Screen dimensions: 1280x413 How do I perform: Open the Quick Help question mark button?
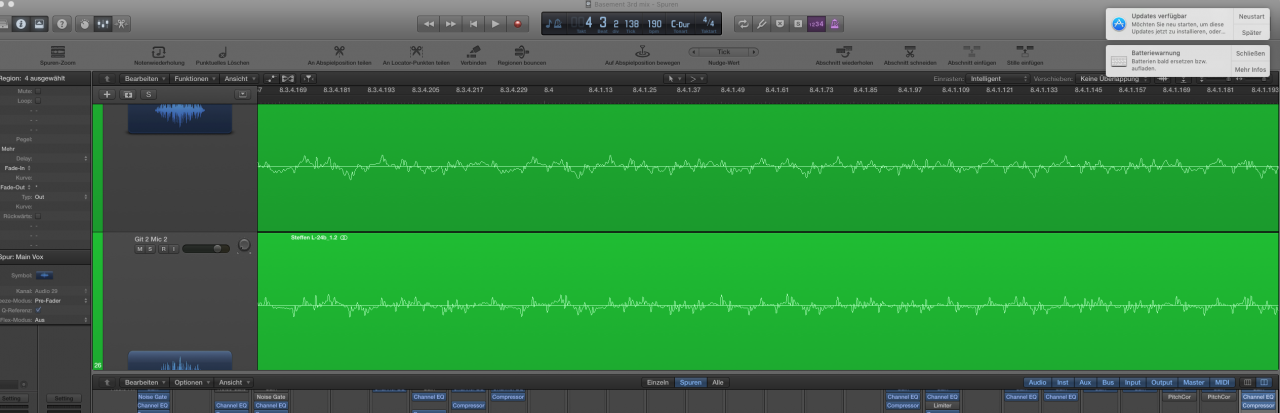pos(61,23)
